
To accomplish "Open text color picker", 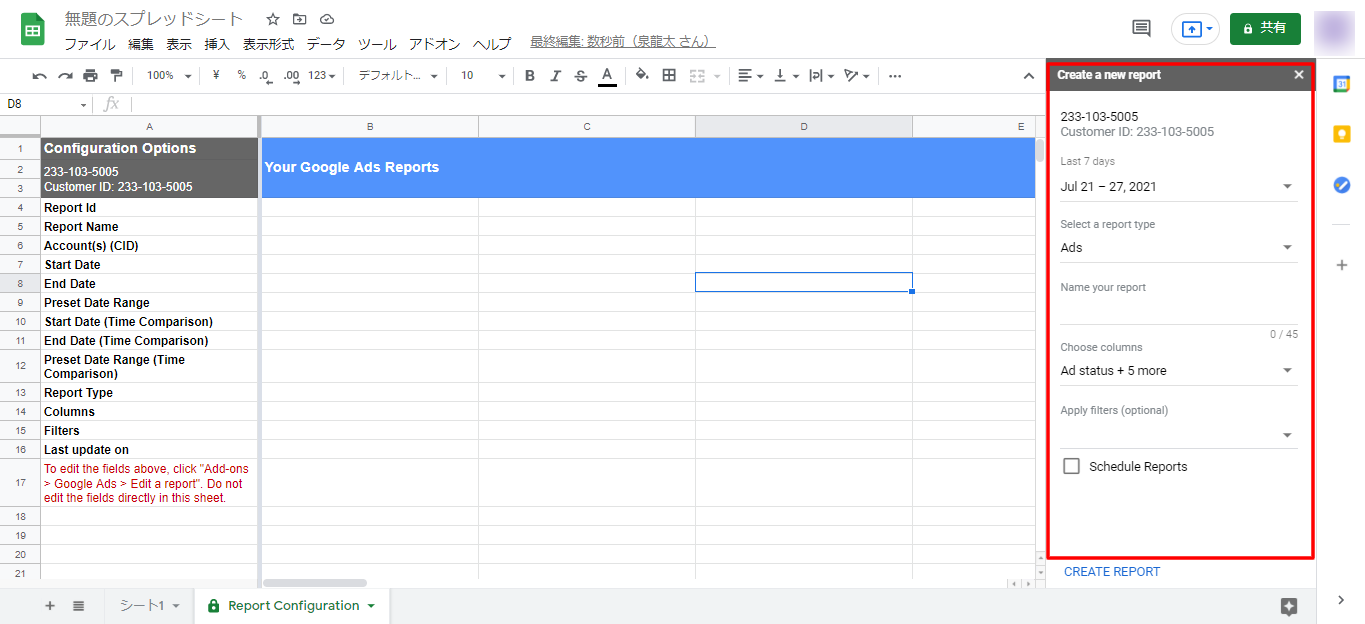I will 607,76.
